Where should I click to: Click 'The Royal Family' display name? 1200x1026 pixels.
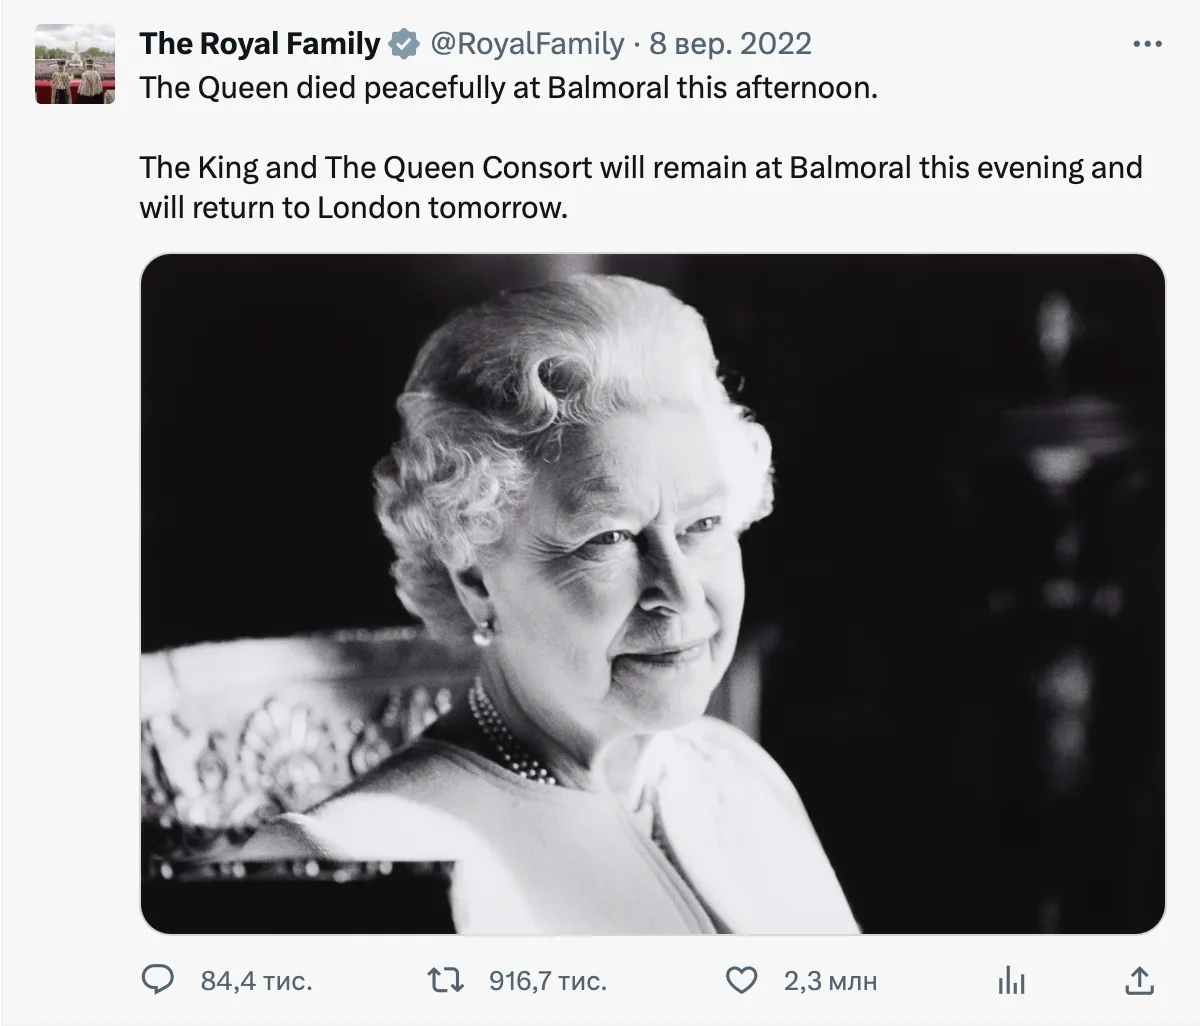click(x=259, y=43)
